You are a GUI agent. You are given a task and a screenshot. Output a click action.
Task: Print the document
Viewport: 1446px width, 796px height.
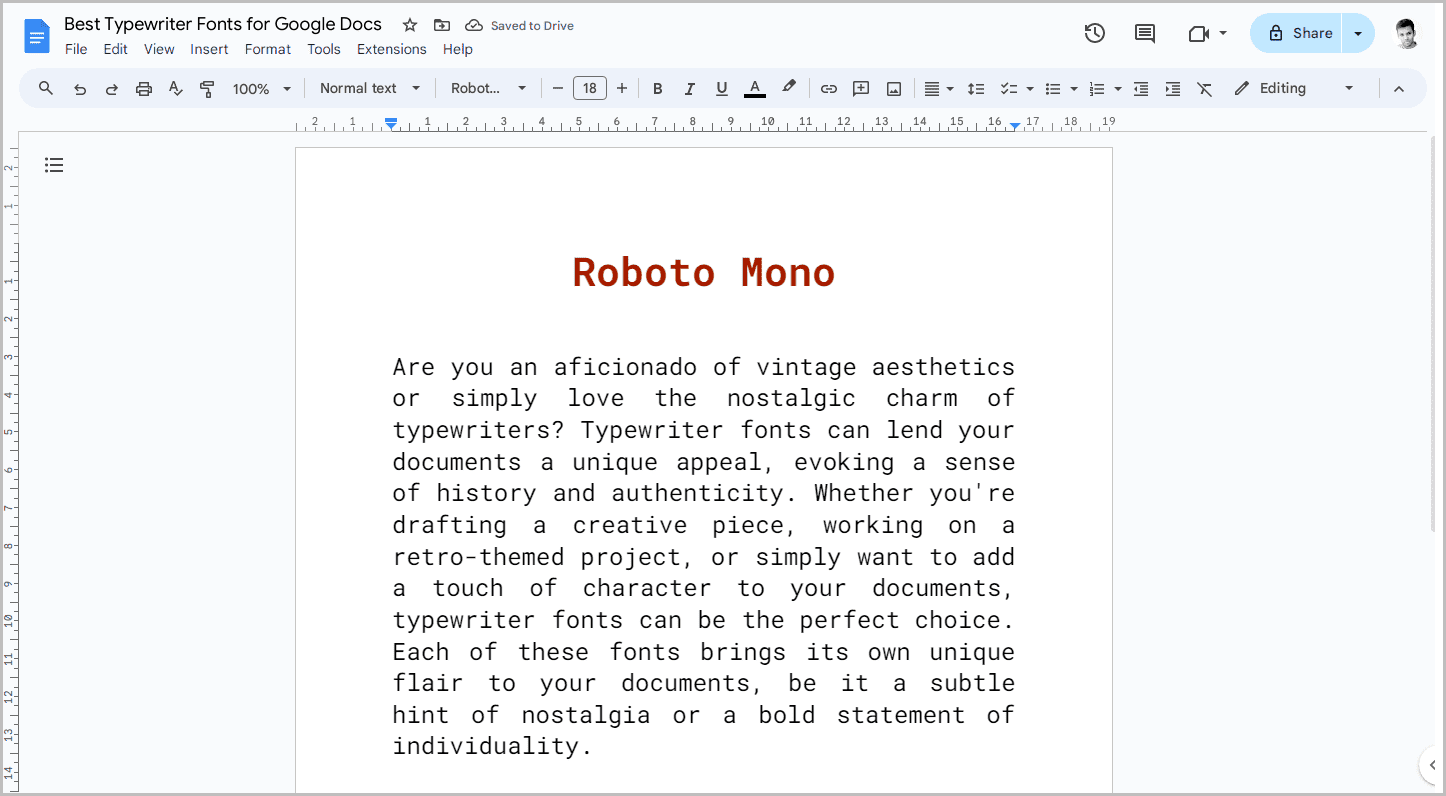click(144, 89)
